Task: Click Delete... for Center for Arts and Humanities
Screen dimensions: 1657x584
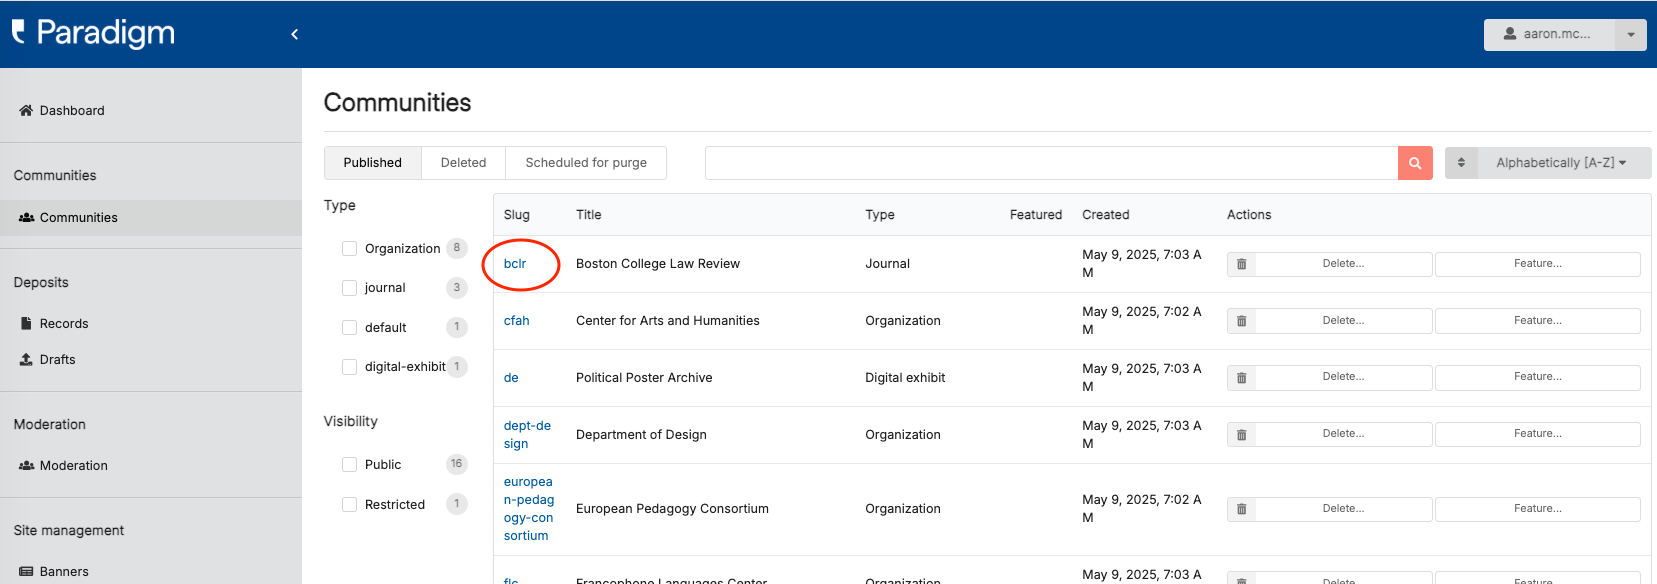Action: click(1343, 321)
